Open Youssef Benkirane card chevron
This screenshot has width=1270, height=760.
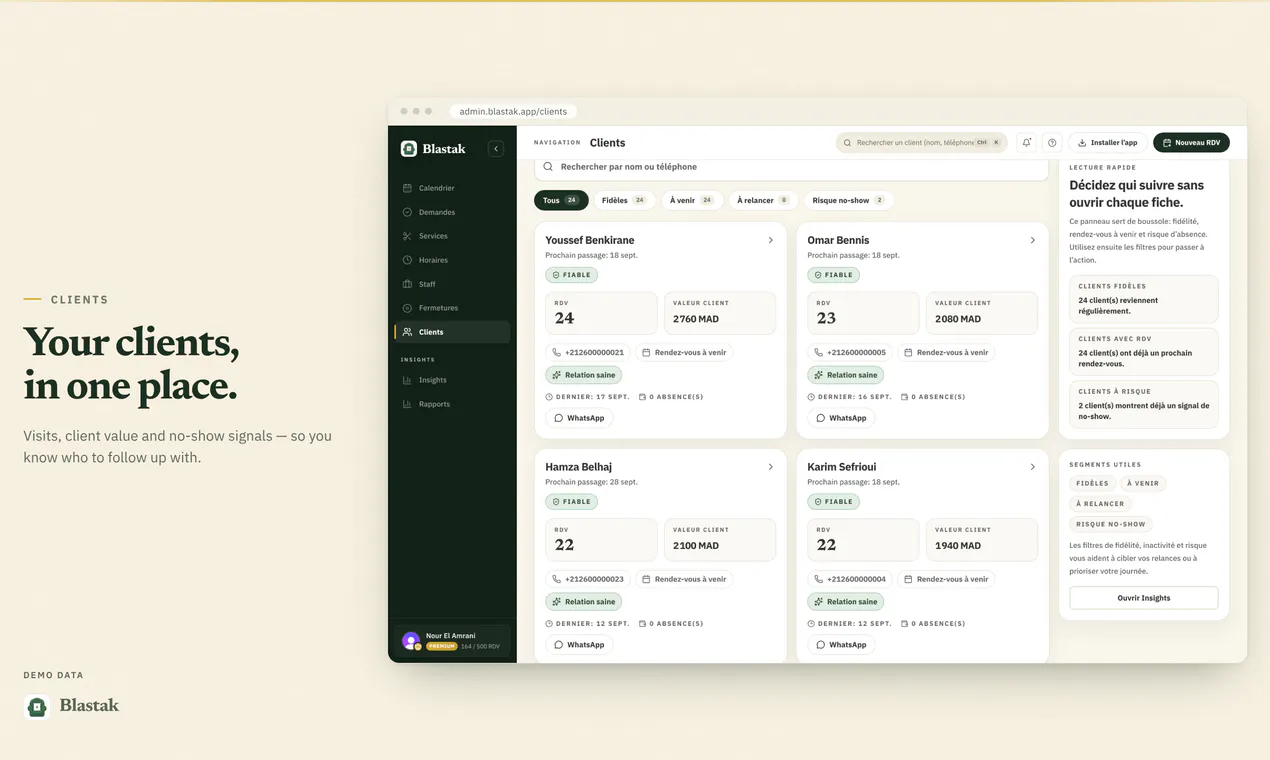pyautogui.click(x=770, y=240)
